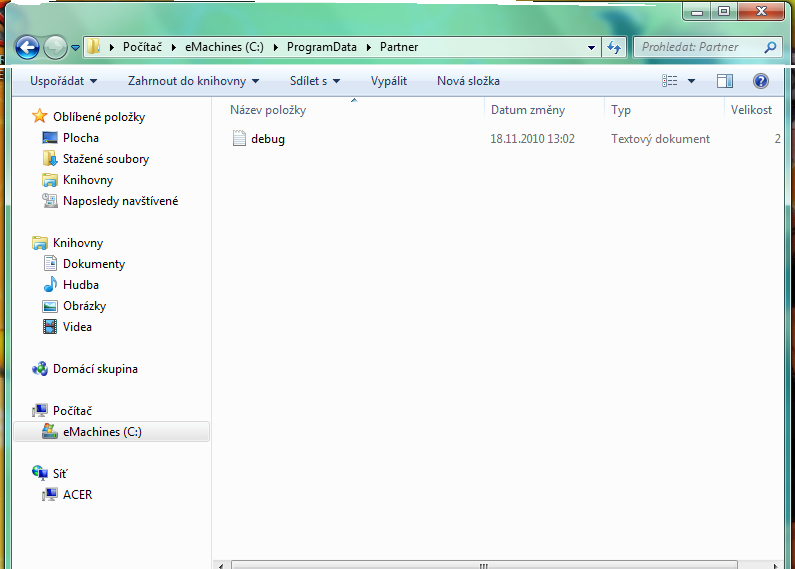The image size is (795, 569).
Task: Open the Help question mark icon
Action: [x=760, y=81]
